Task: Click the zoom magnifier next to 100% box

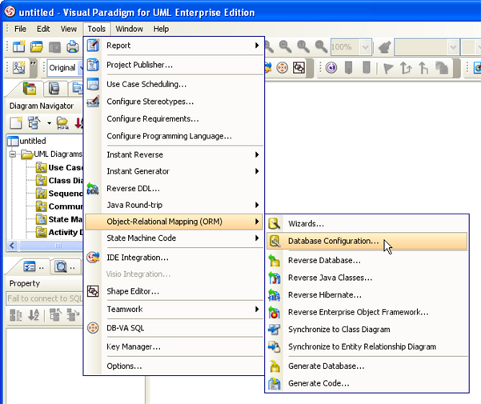Action: 321,47
